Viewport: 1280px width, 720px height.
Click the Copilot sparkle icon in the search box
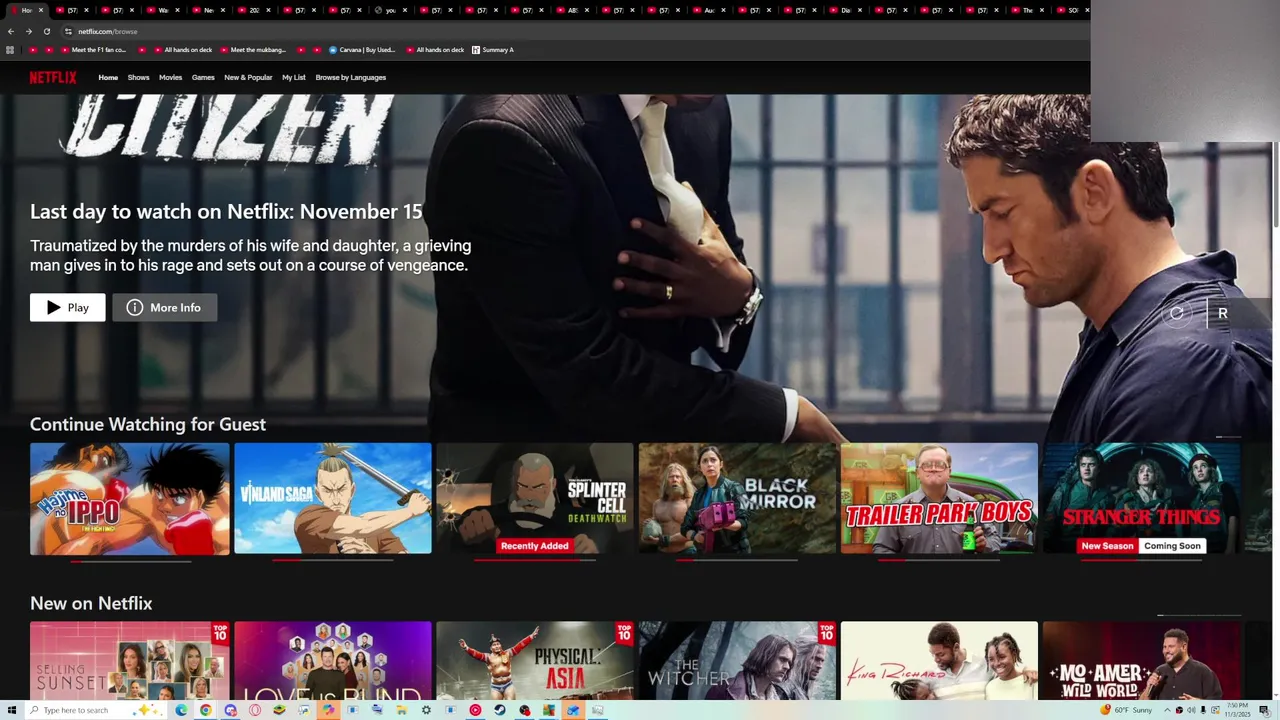pyautogui.click(x=148, y=710)
